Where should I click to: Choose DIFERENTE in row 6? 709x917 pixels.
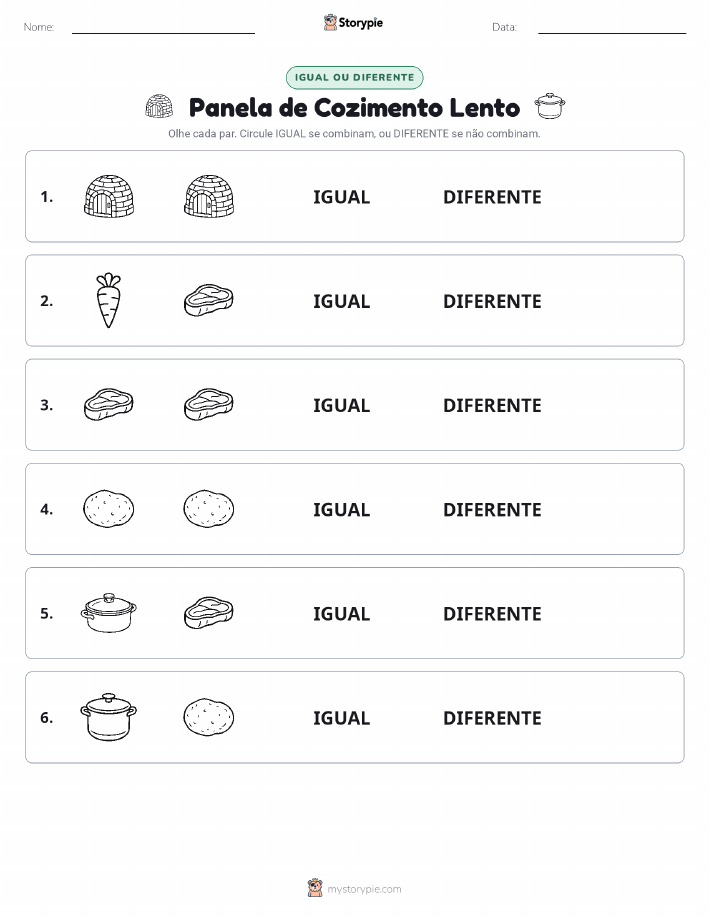point(492,718)
